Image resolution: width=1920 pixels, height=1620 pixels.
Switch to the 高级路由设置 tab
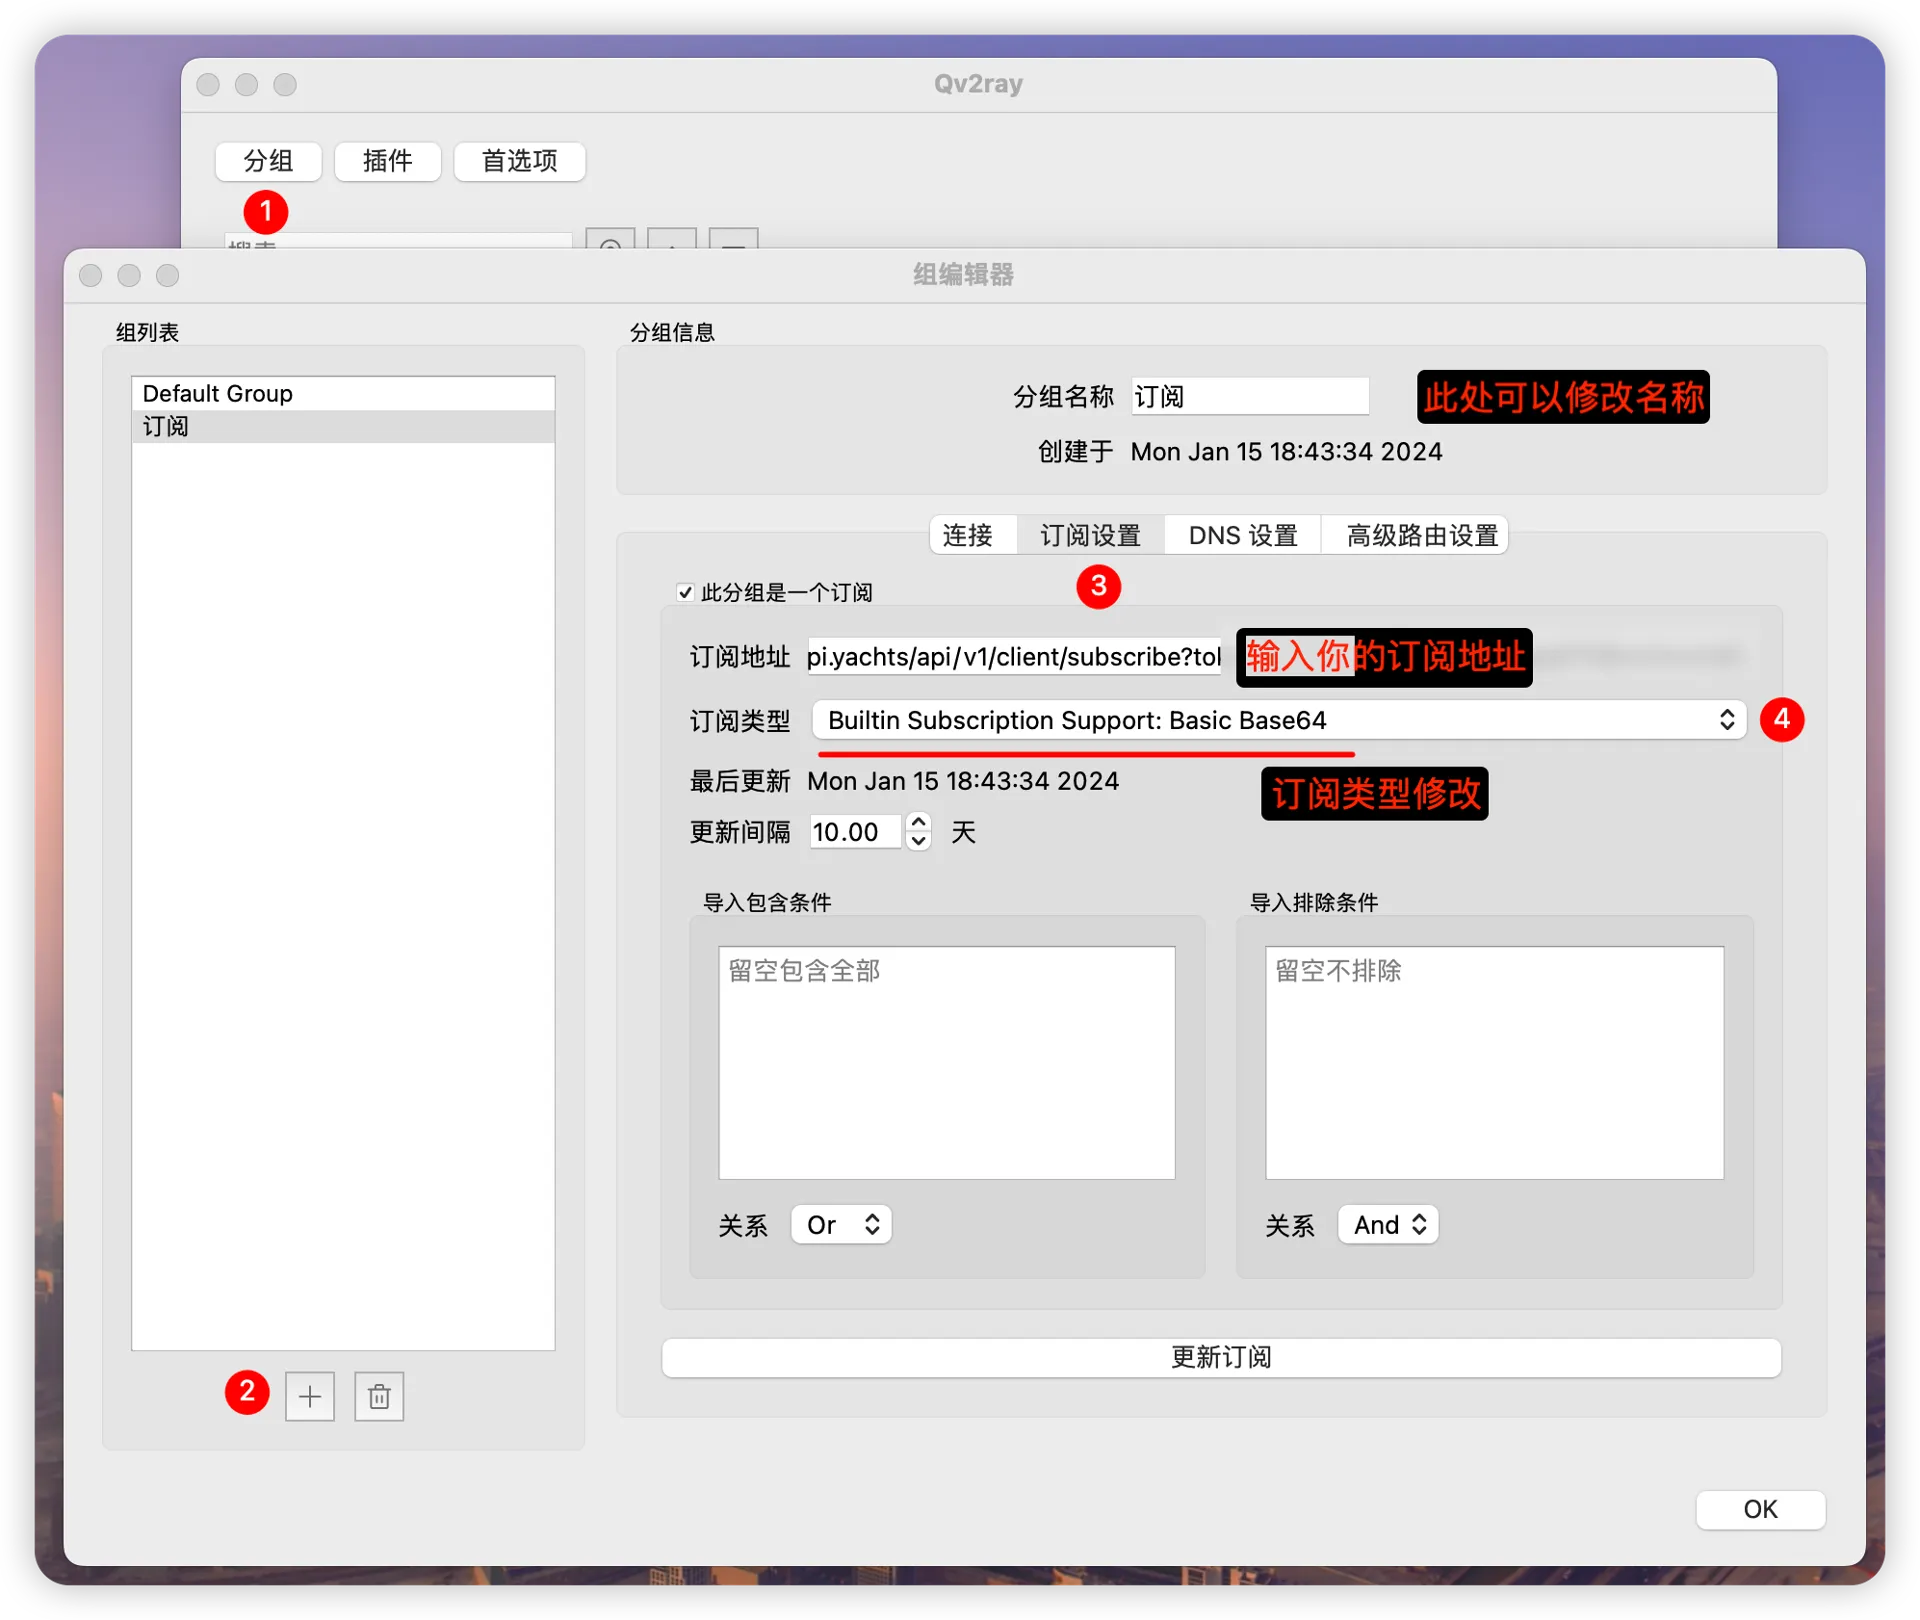1414,535
